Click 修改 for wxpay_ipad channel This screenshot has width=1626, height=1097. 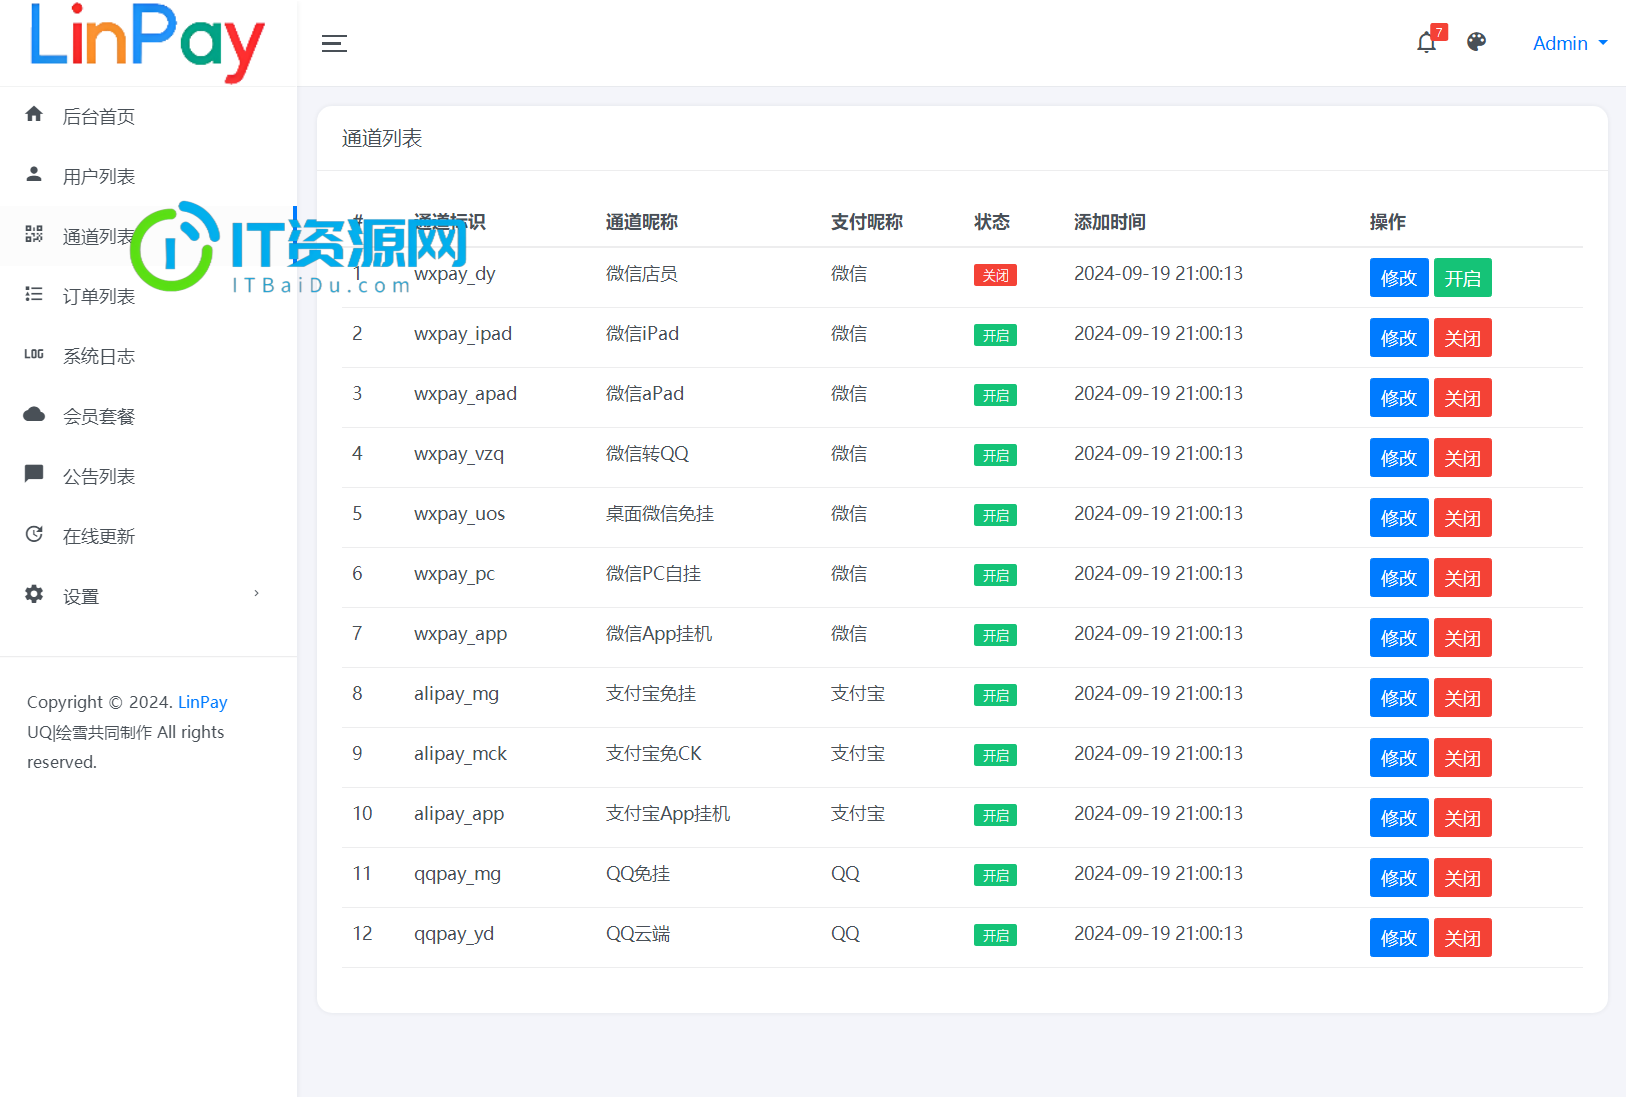[x=1399, y=338]
